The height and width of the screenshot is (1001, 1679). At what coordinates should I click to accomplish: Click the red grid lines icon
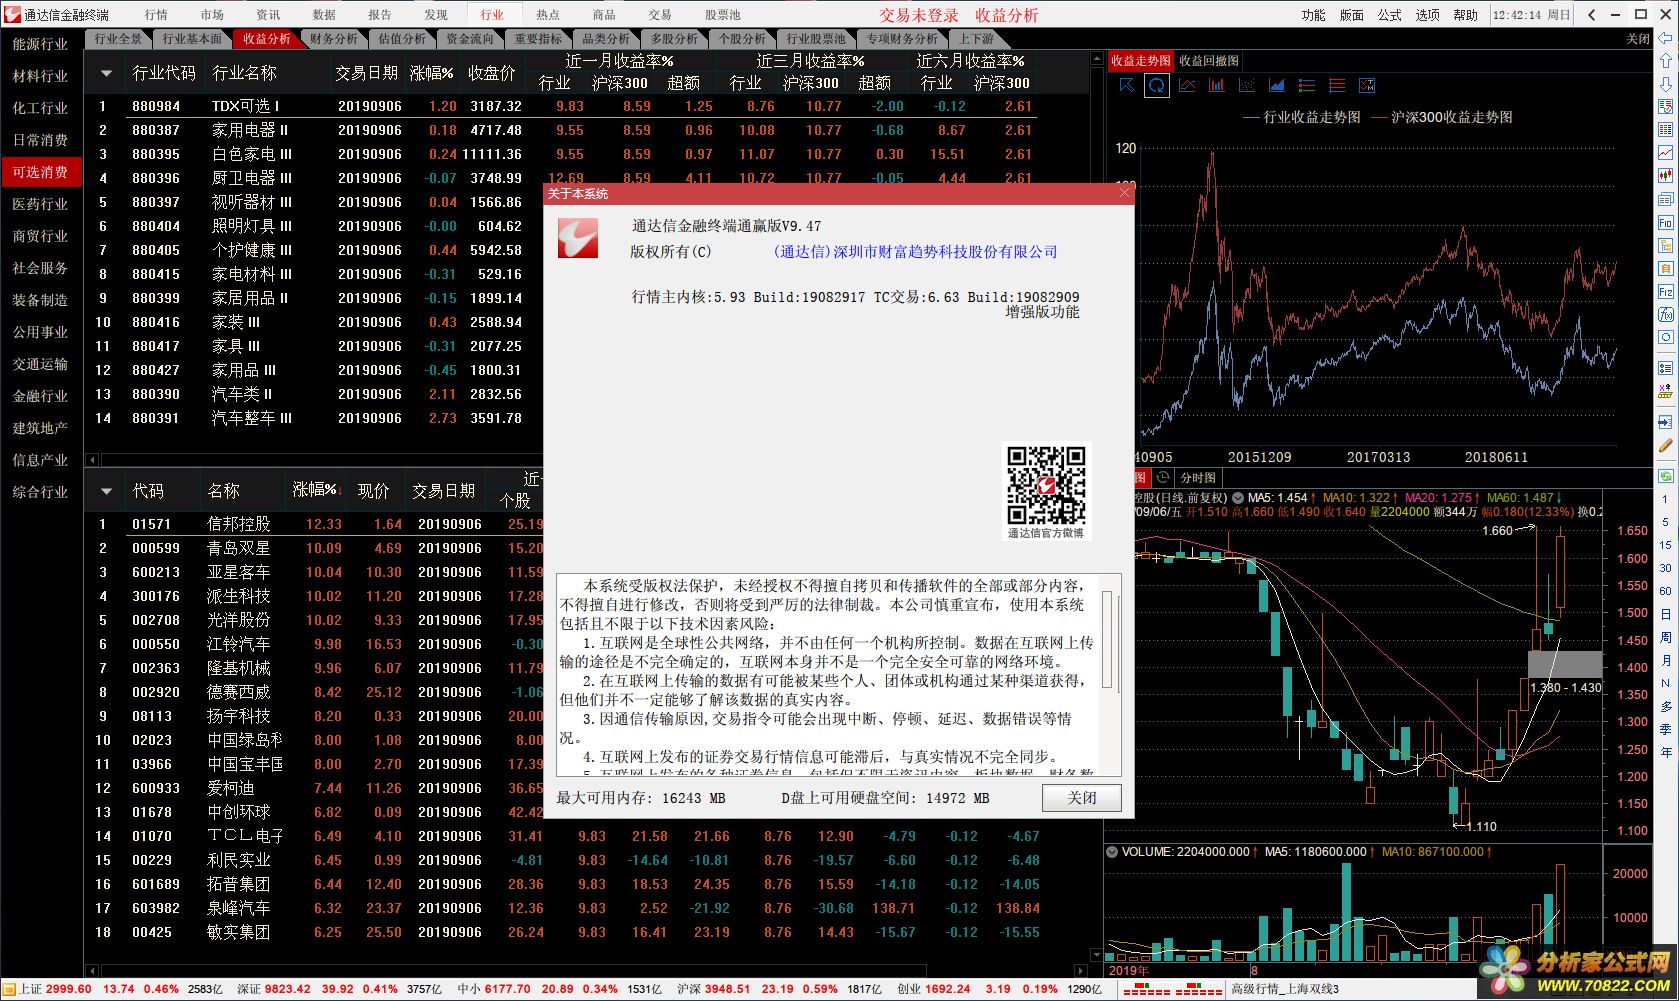pos(1336,85)
